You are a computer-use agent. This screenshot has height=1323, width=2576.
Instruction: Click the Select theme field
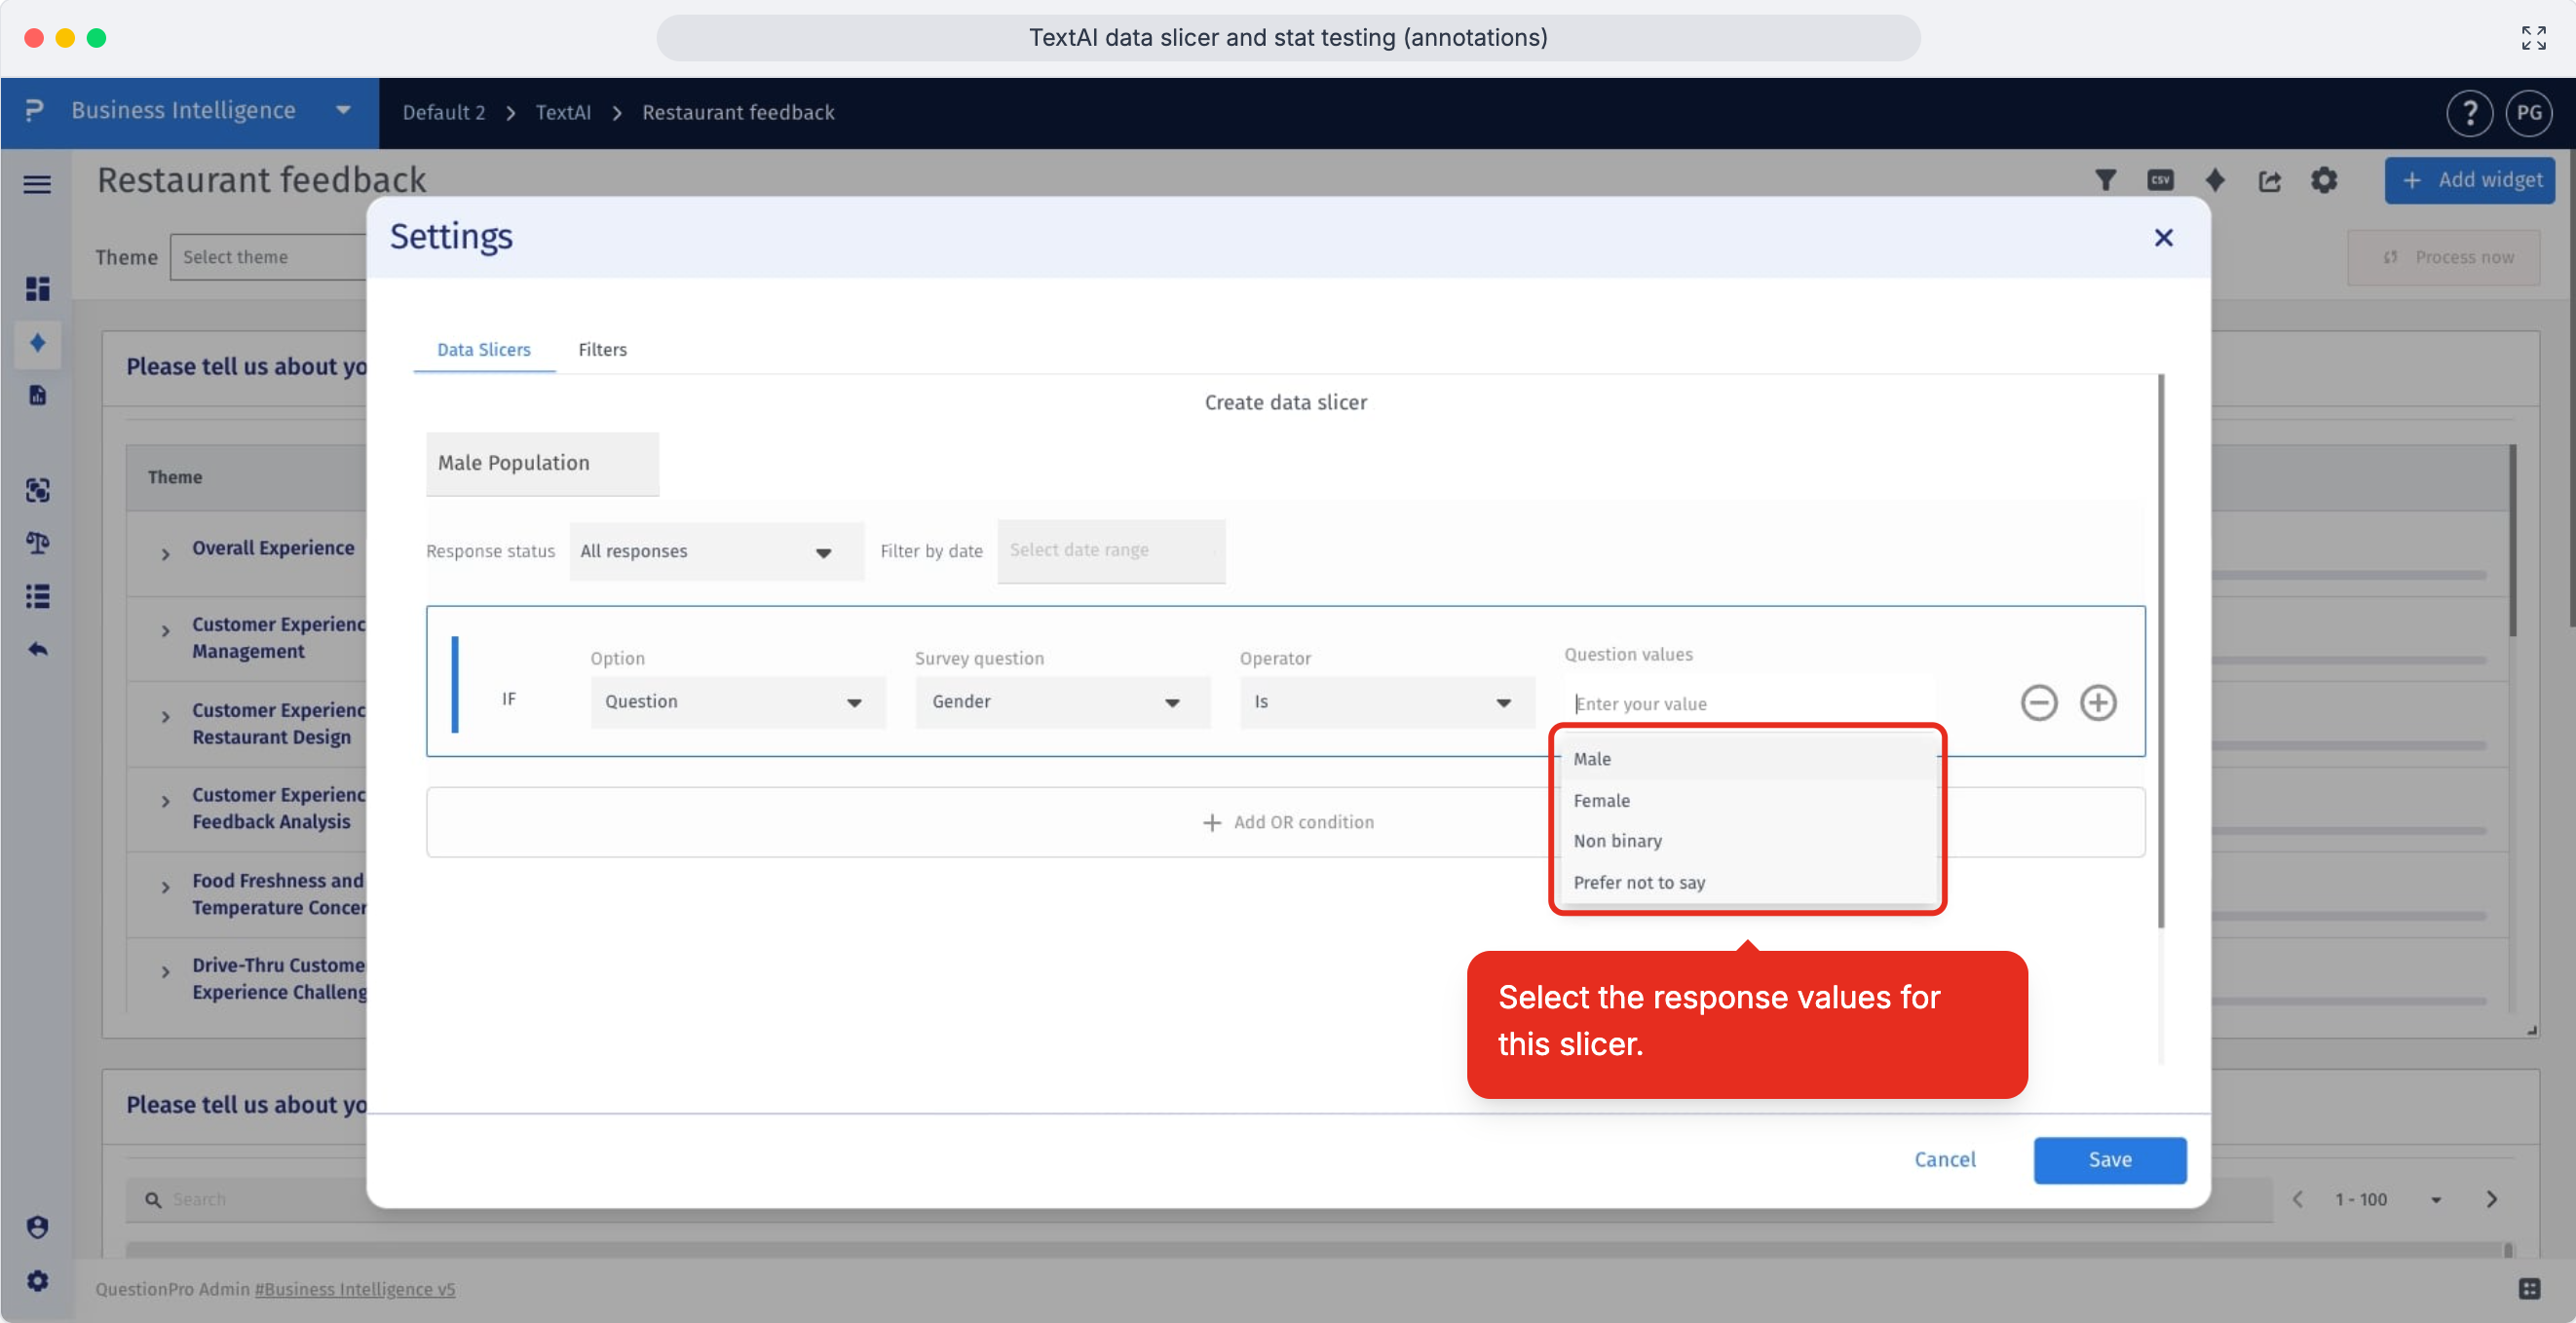[x=268, y=257]
